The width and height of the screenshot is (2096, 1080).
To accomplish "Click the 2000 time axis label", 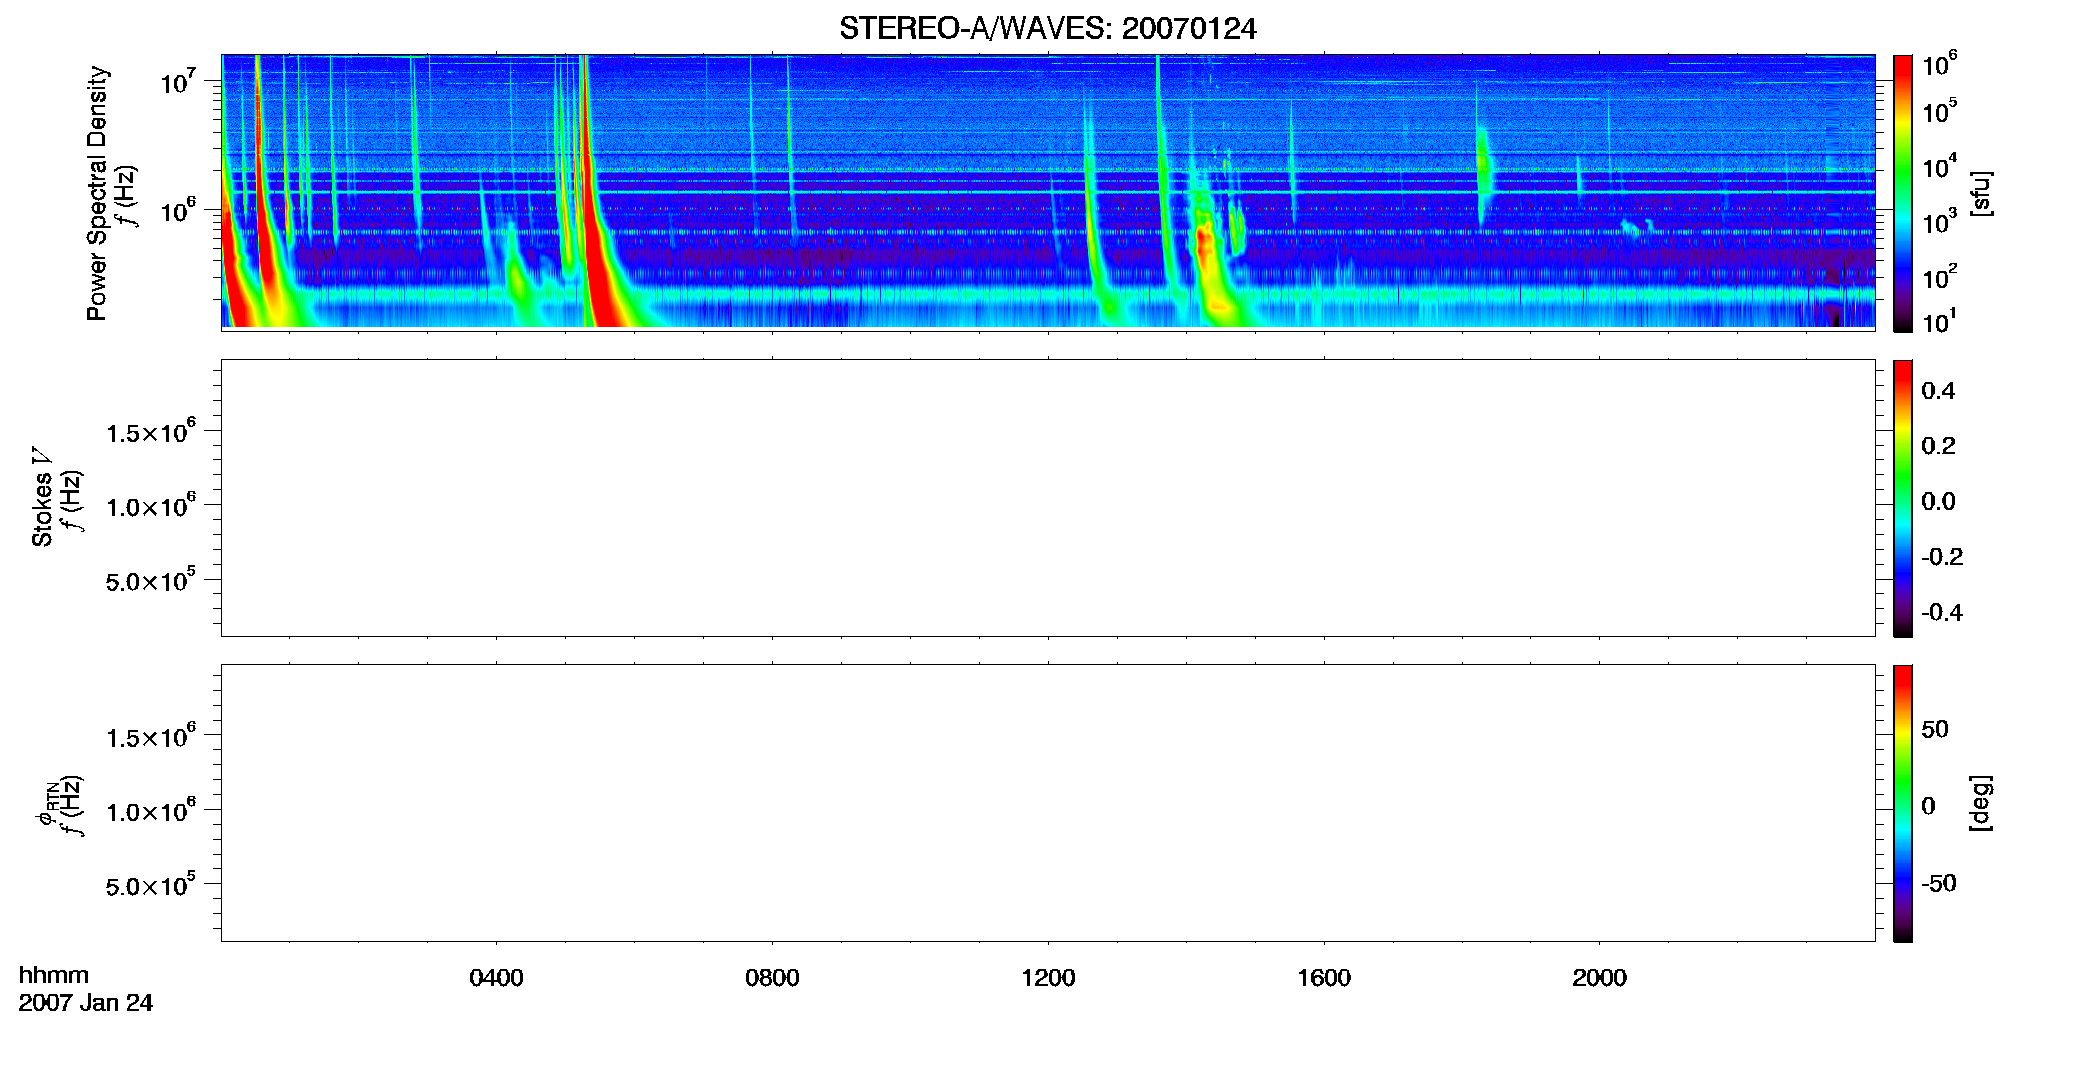I will [x=1599, y=978].
